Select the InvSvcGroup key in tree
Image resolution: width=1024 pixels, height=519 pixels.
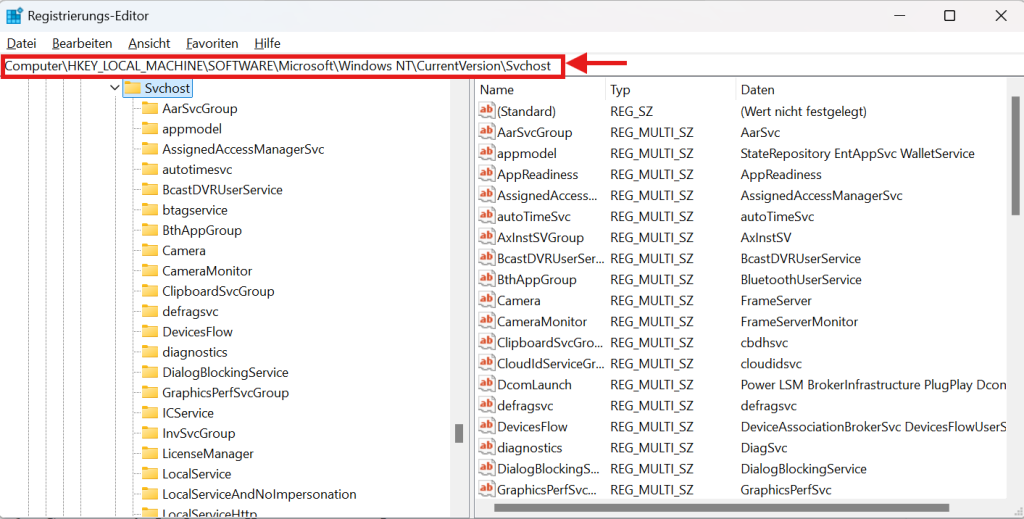tap(199, 433)
